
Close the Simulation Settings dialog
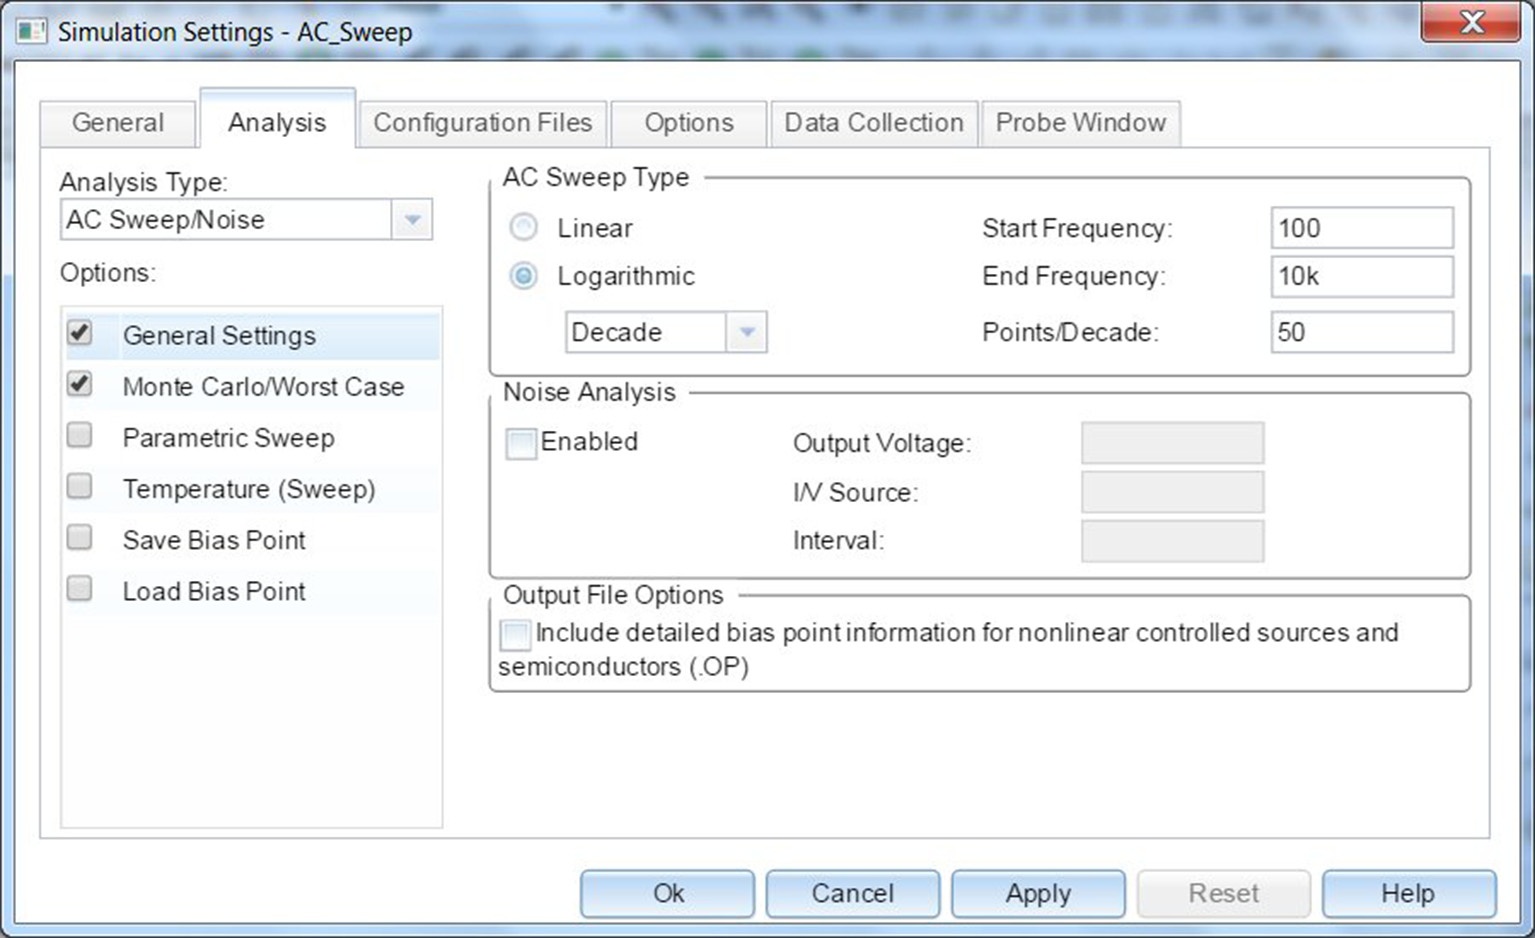point(1470,23)
